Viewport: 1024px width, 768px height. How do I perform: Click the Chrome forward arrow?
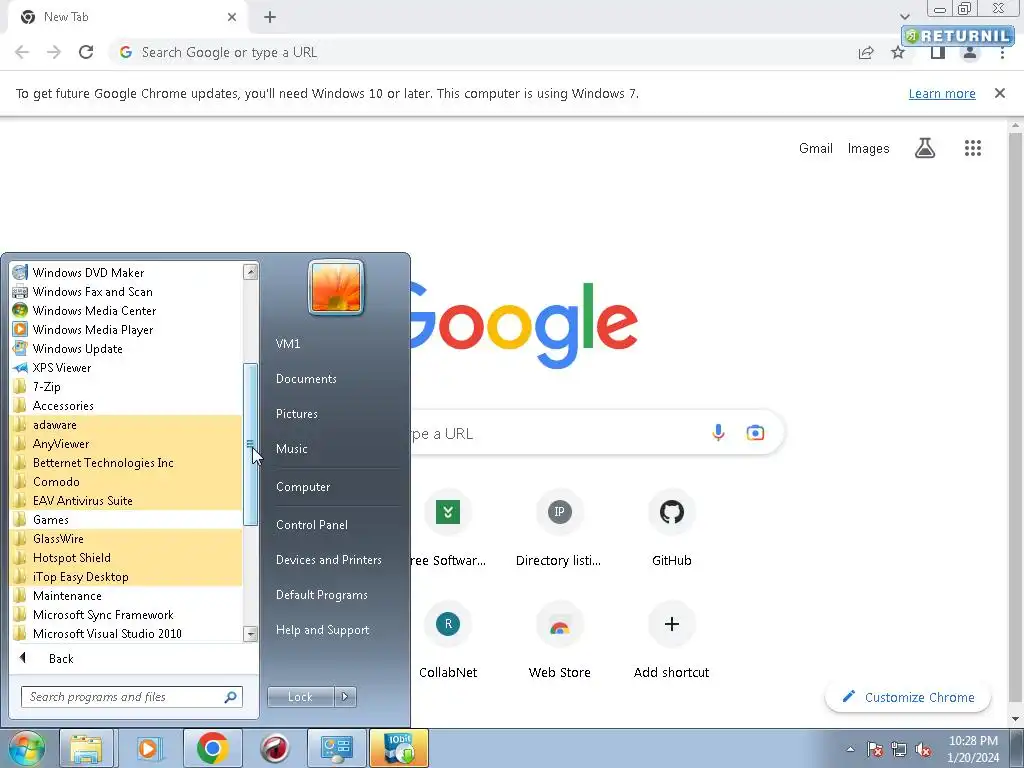click(x=54, y=52)
